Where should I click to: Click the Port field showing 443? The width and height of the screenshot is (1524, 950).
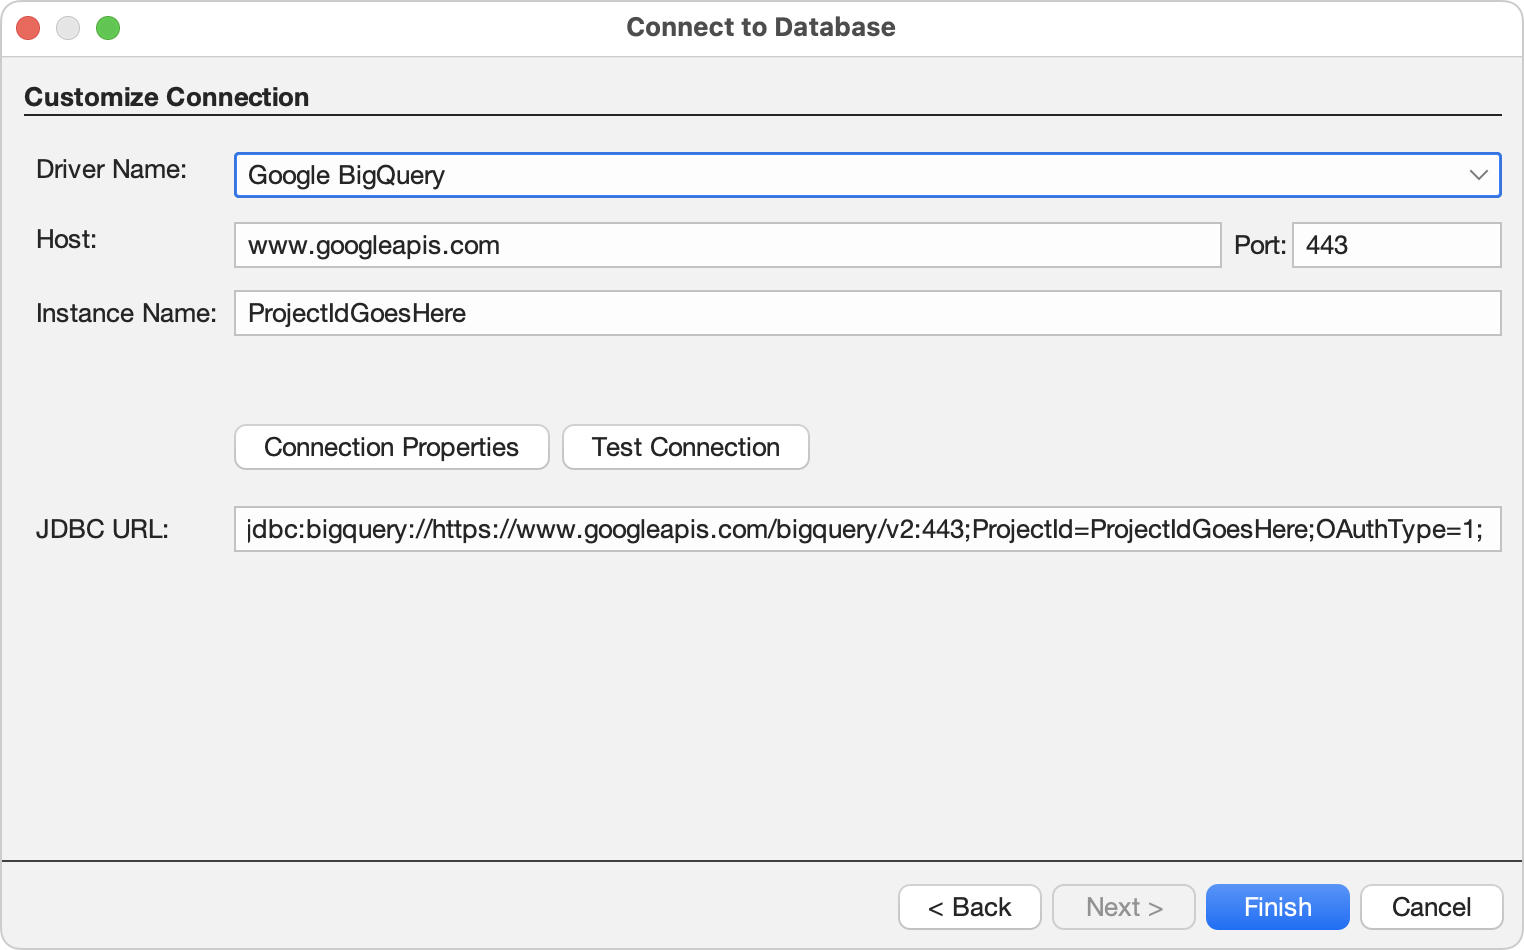click(x=1396, y=245)
